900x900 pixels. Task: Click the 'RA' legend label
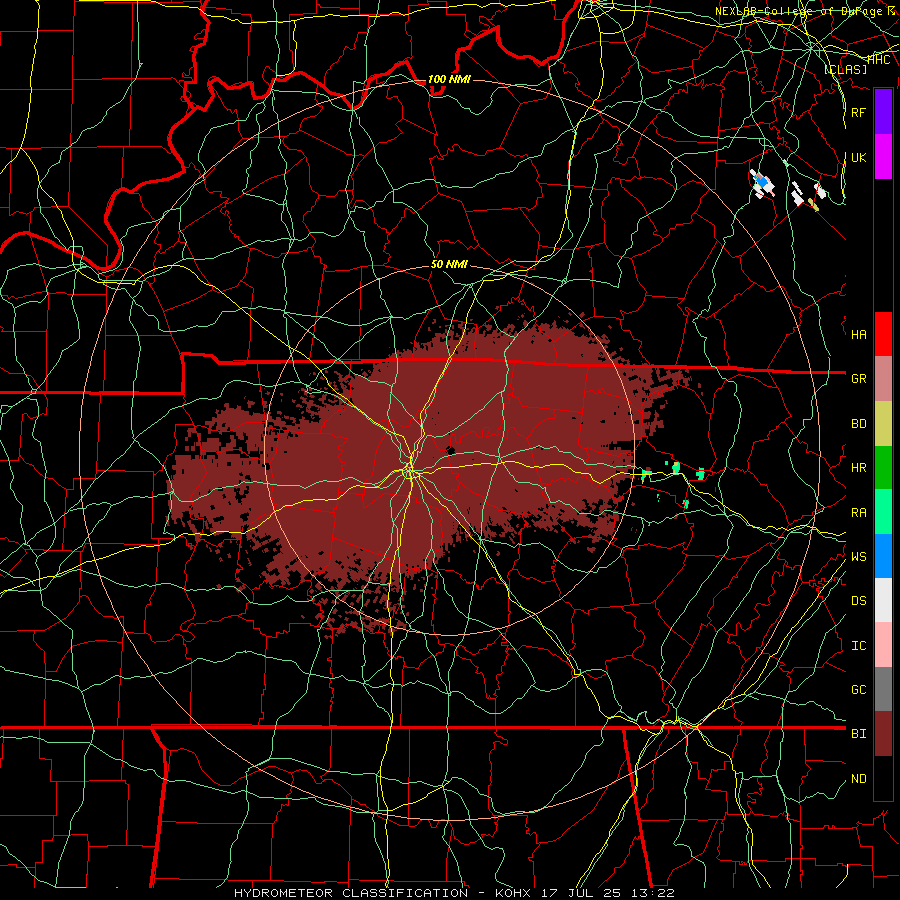(x=859, y=513)
